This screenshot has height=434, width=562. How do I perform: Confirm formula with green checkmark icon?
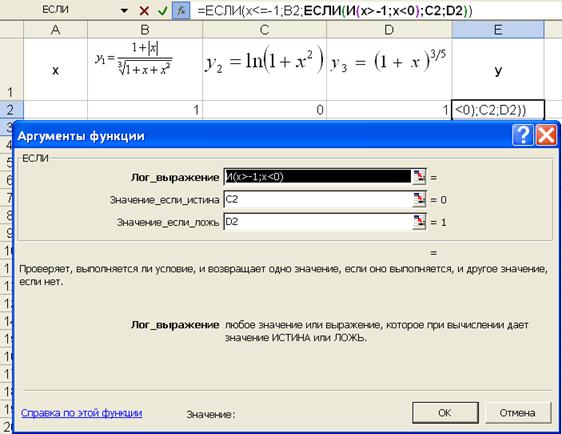pyautogui.click(x=162, y=11)
